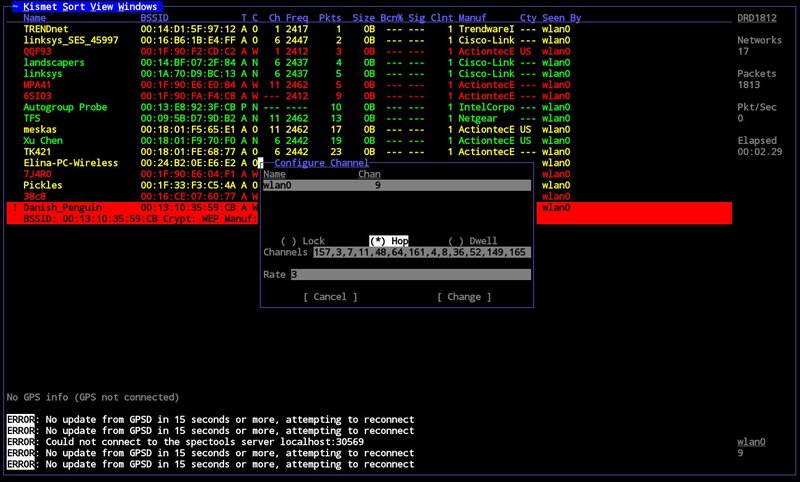Image resolution: width=800 pixels, height=482 pixels.
Task: Click the highlighted Danish_Penguin network
Action: click(x=62, y=207)
